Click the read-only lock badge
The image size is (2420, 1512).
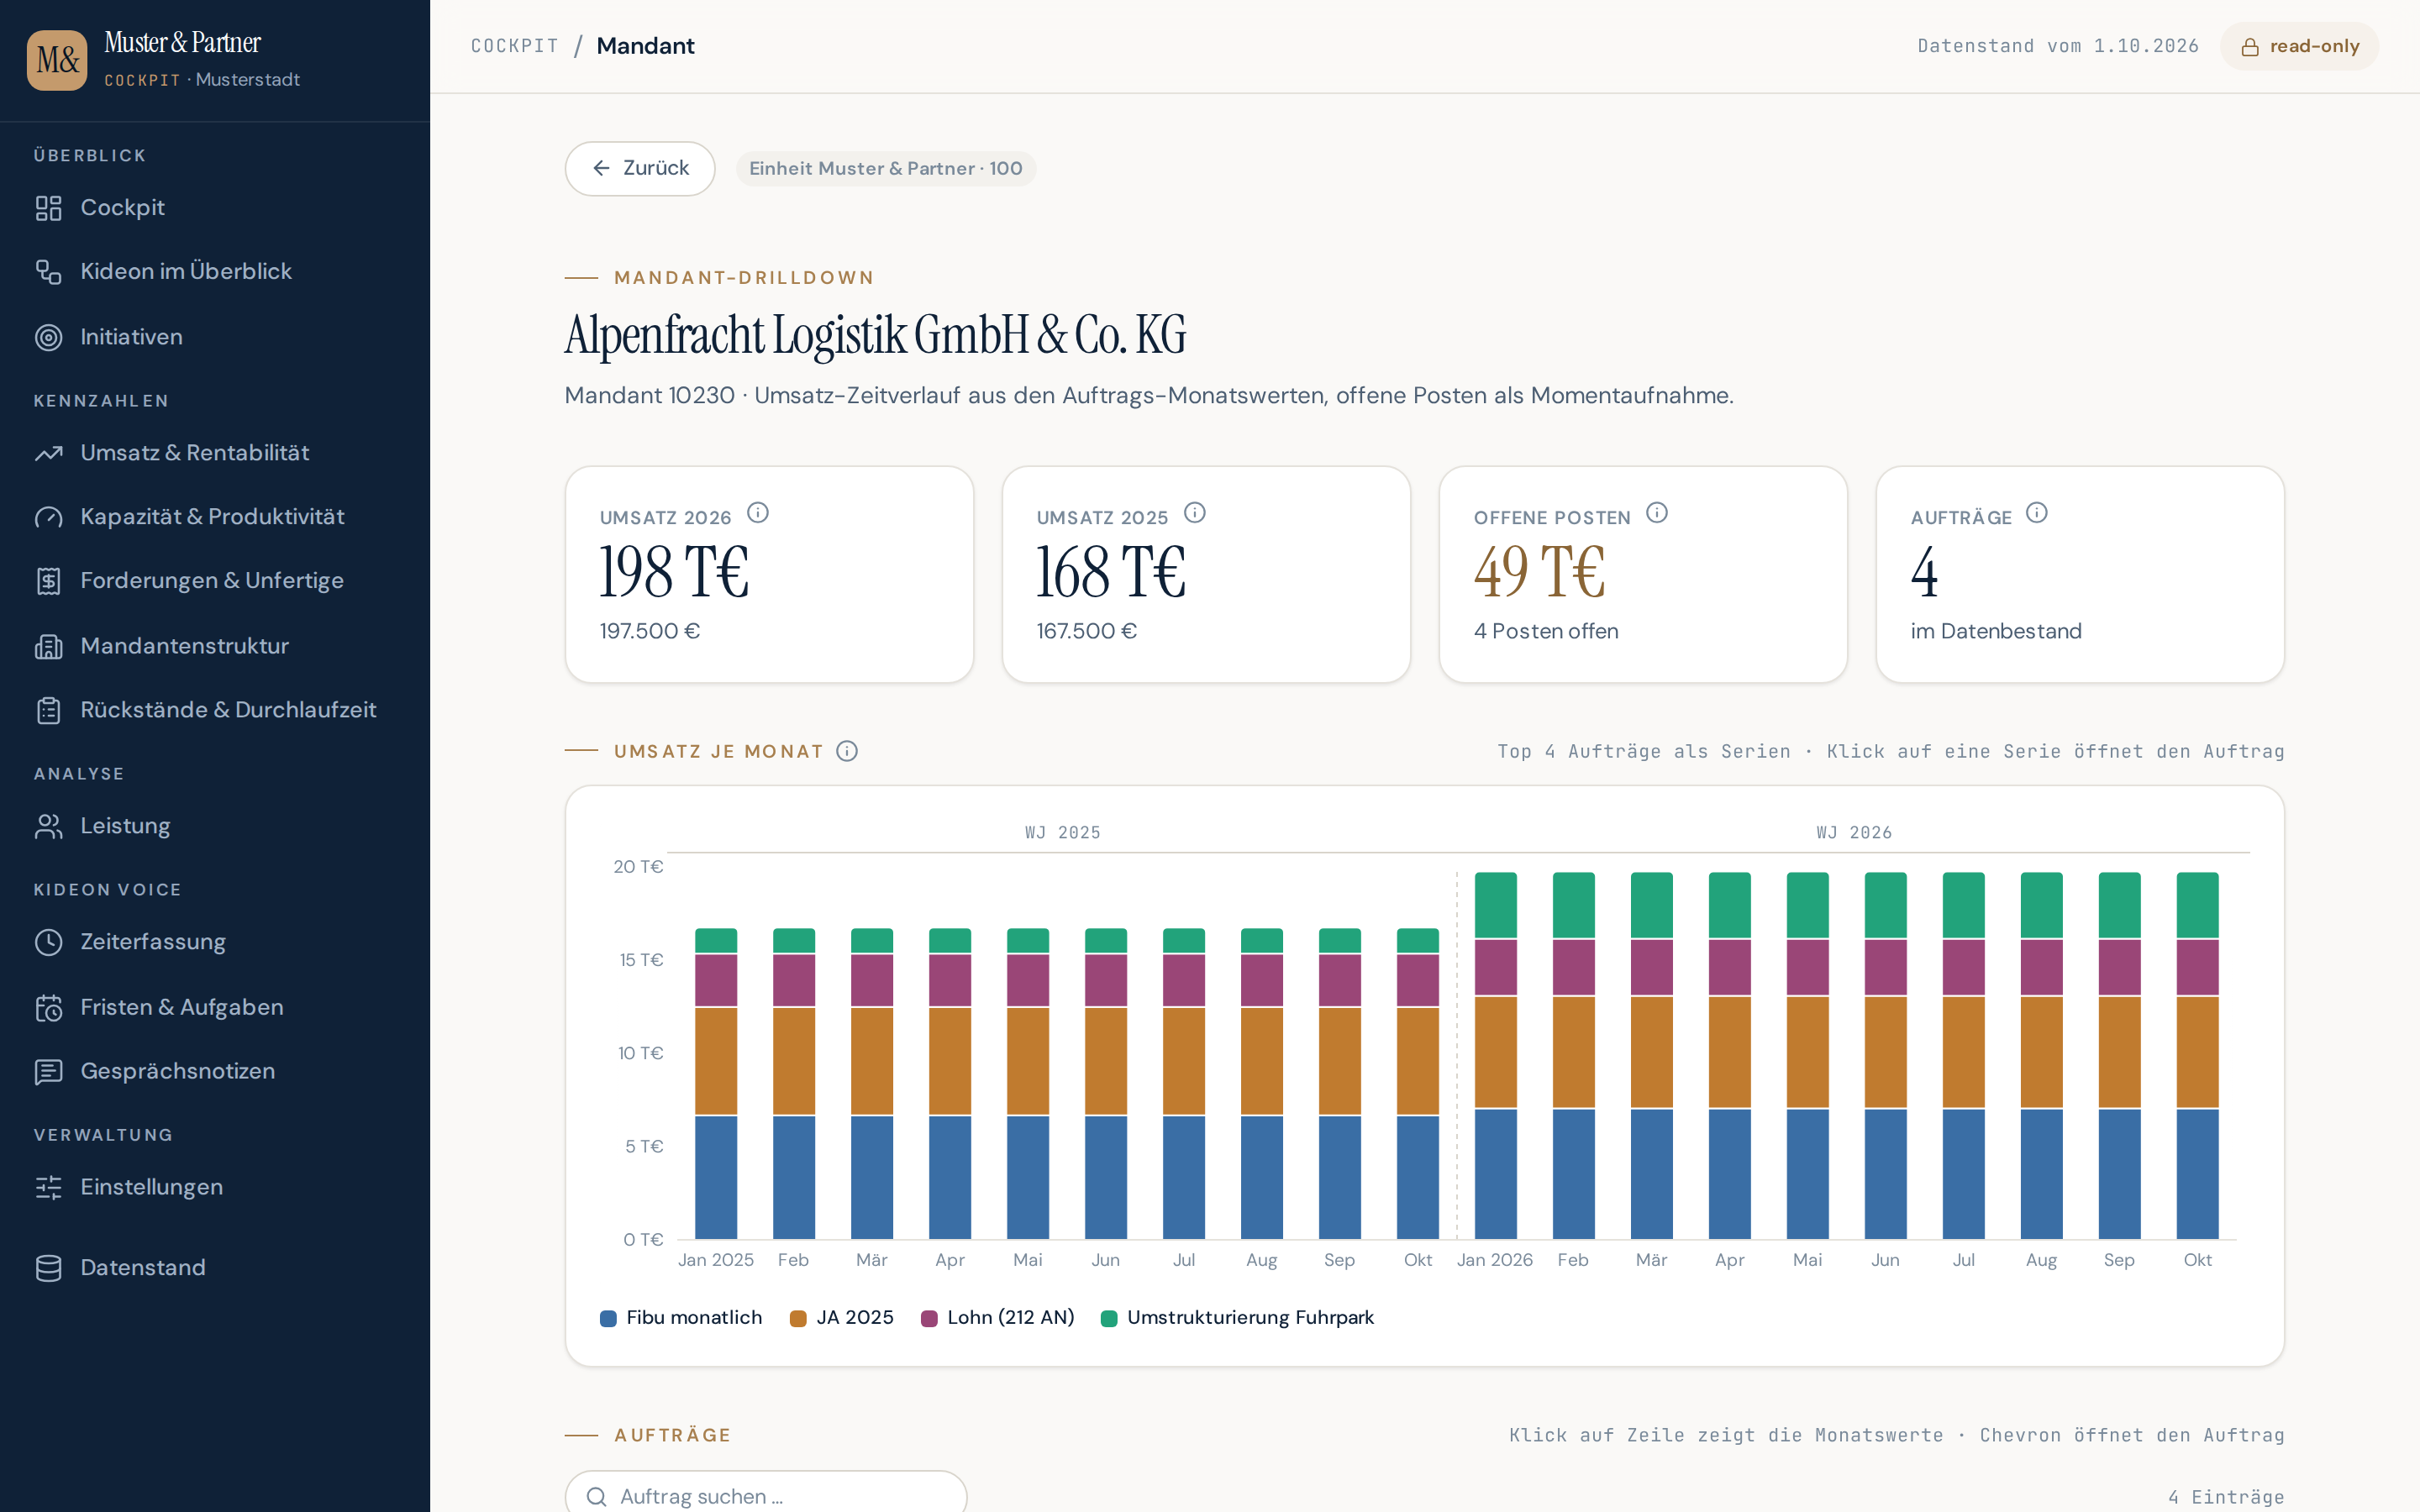[2299, 46]
